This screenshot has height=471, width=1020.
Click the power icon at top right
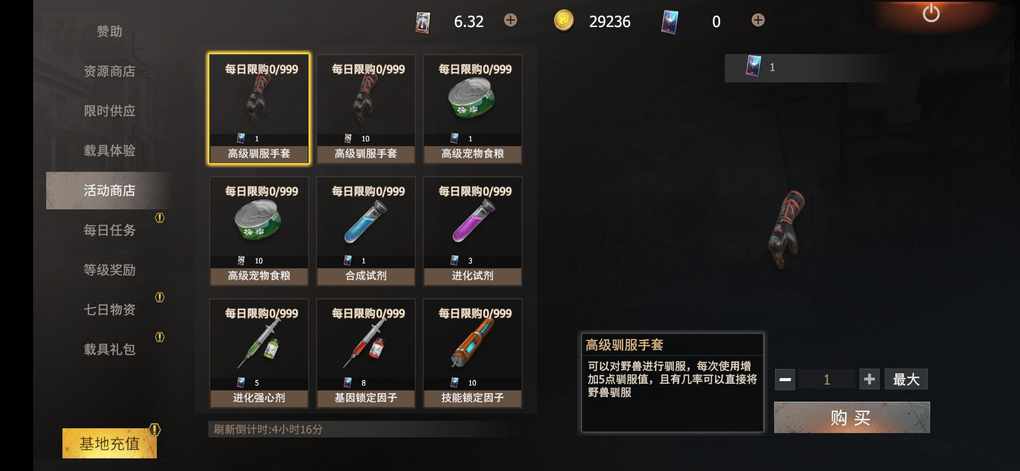(931, 12)
